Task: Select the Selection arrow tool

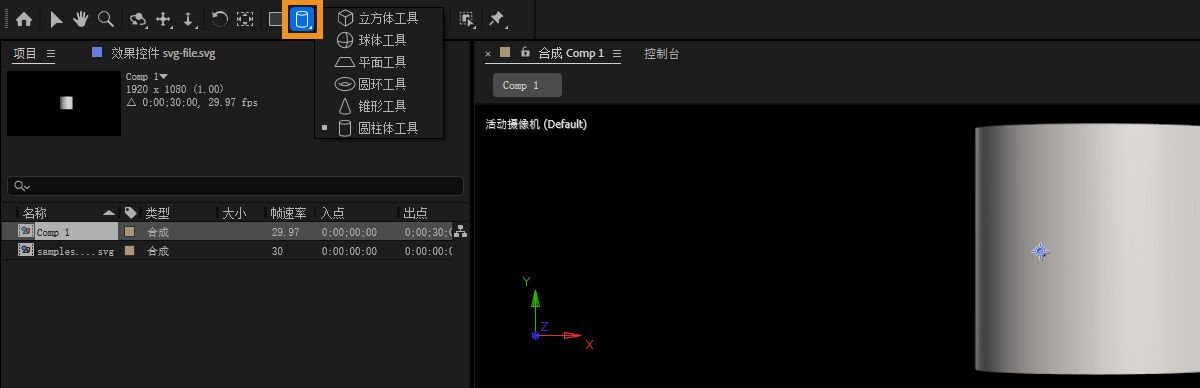Action: [56, 19]
